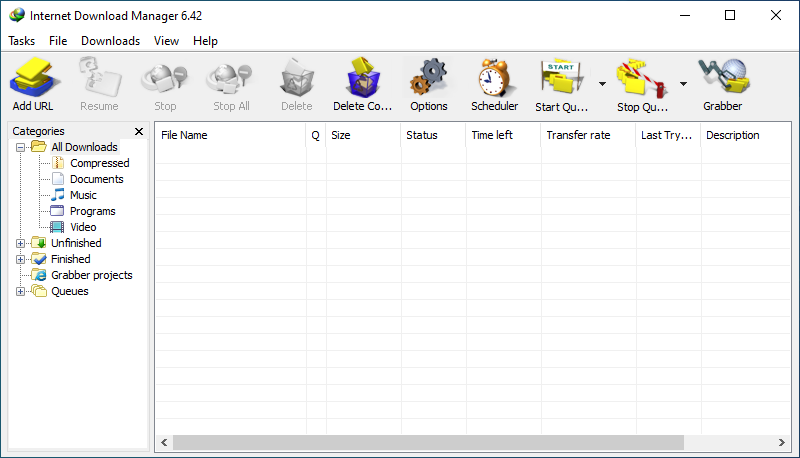
Task: Open the View menu
Action: [x=166, y=41]
